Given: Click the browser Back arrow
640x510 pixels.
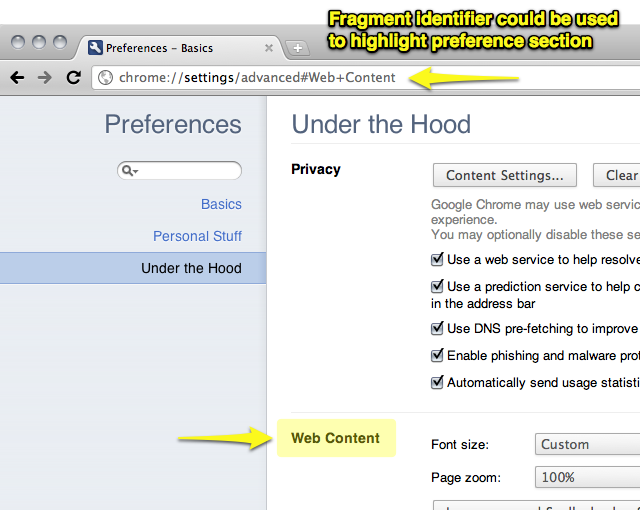Looking at the screenshot, I should 17,77.
